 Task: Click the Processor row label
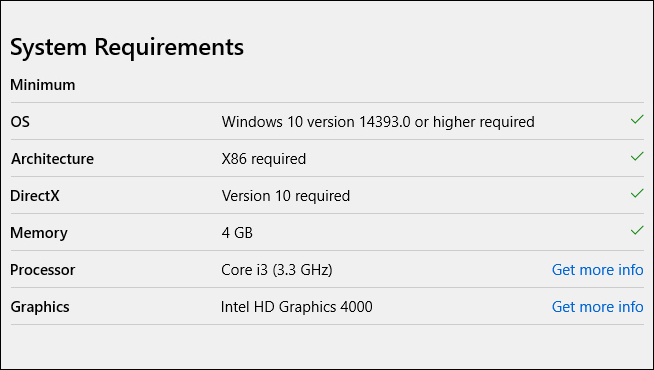point(43,270)
